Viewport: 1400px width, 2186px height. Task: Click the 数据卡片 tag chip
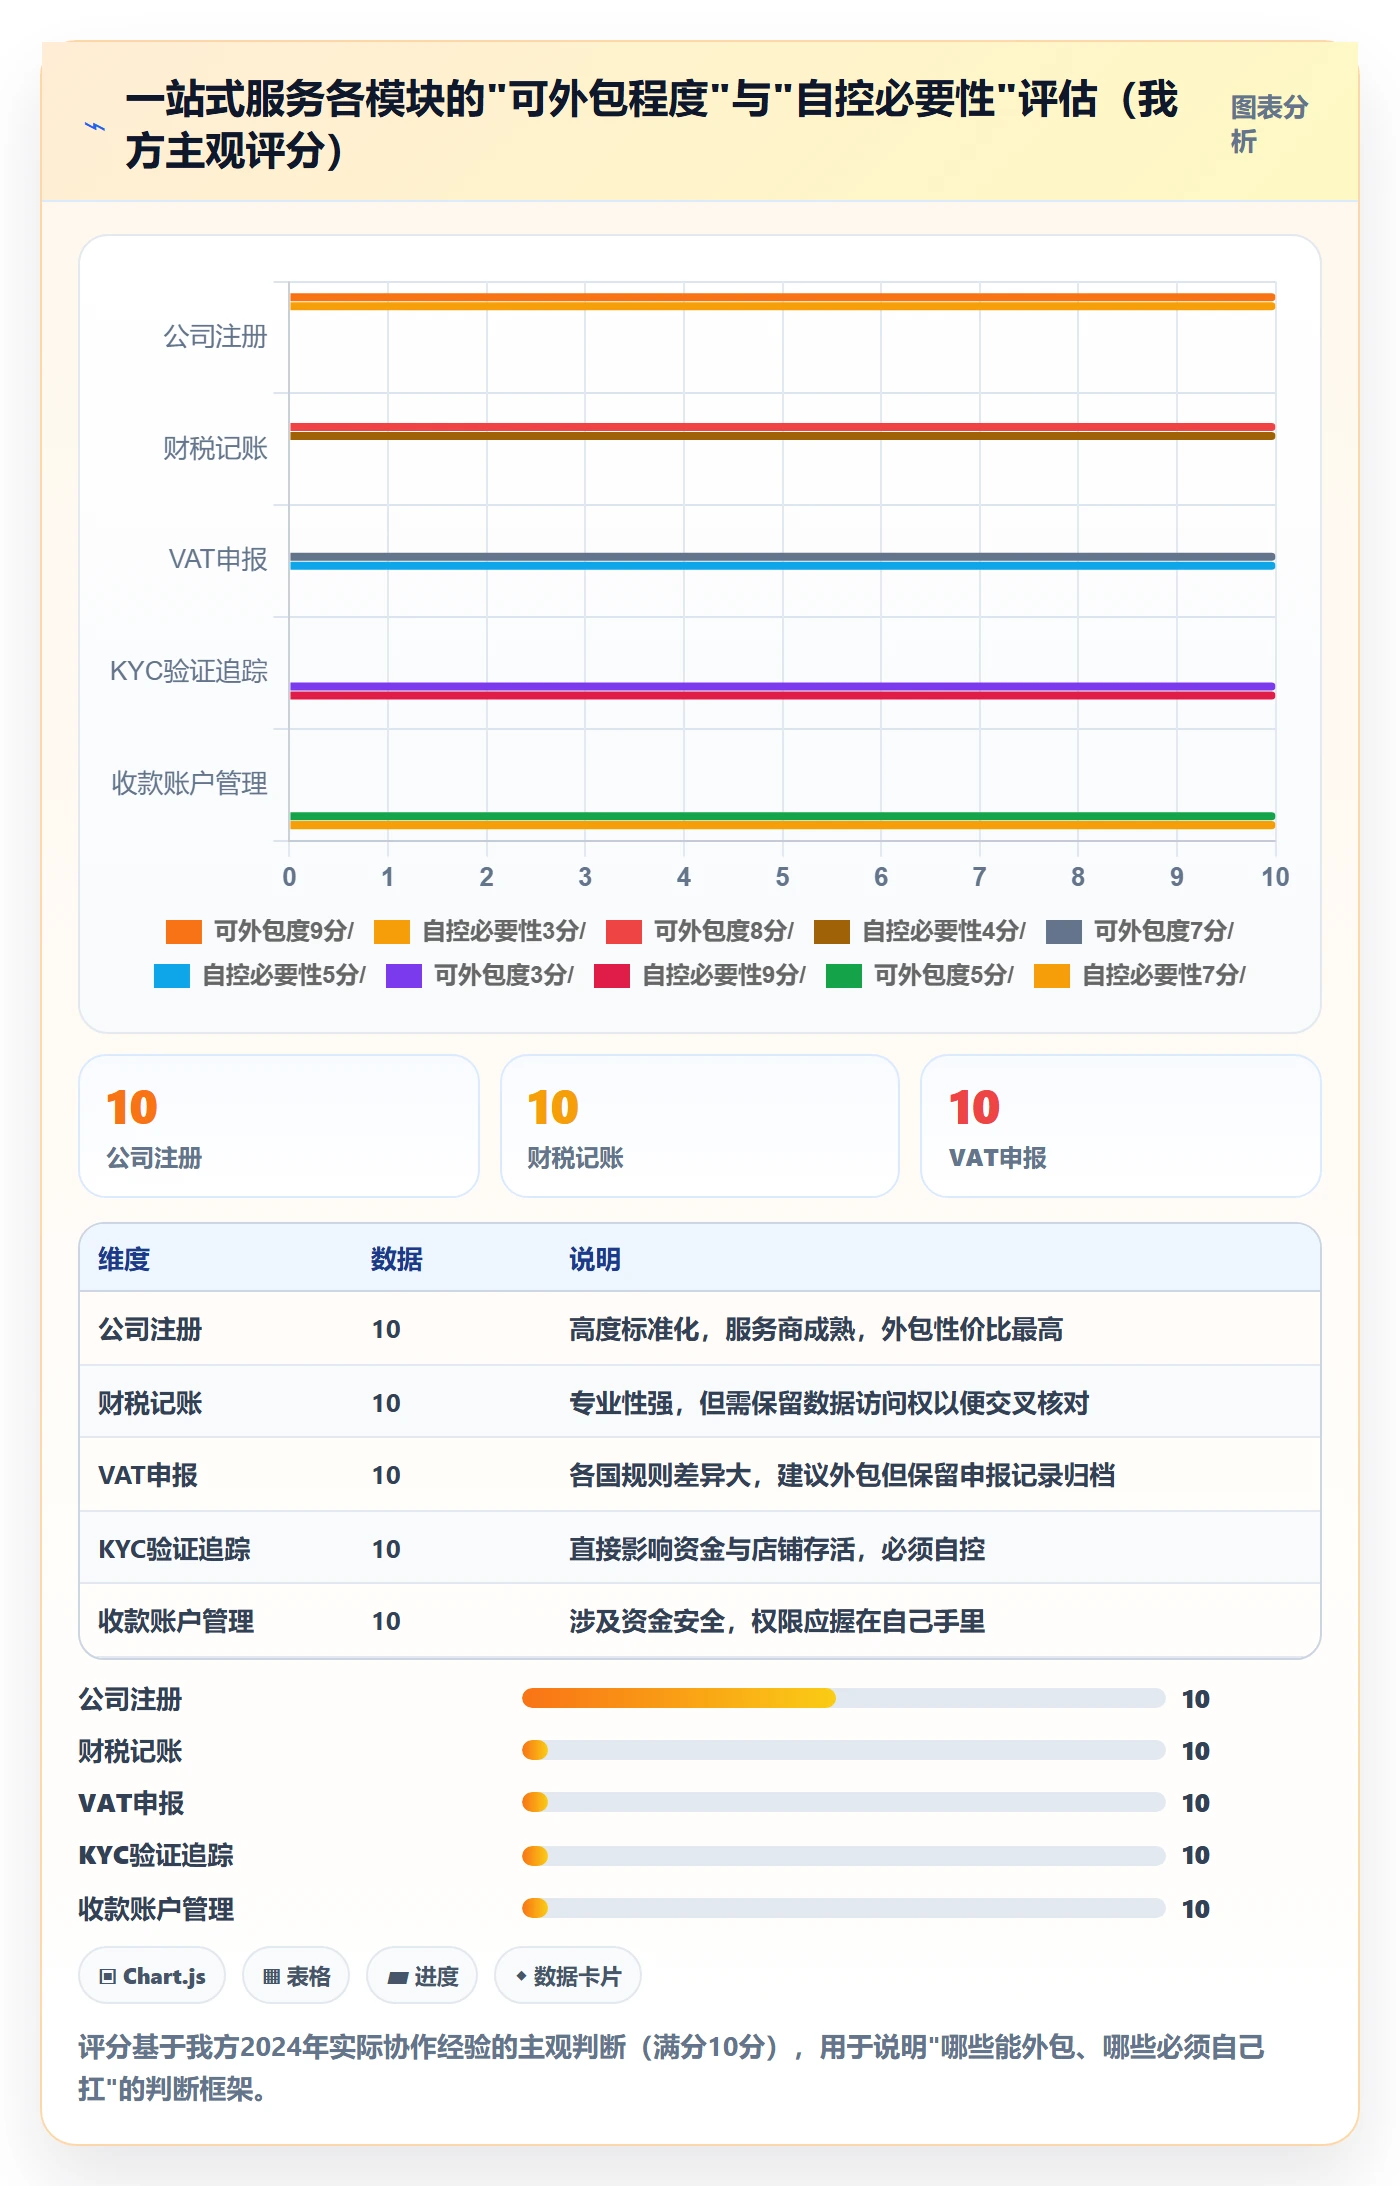(x=568, y=1976)
